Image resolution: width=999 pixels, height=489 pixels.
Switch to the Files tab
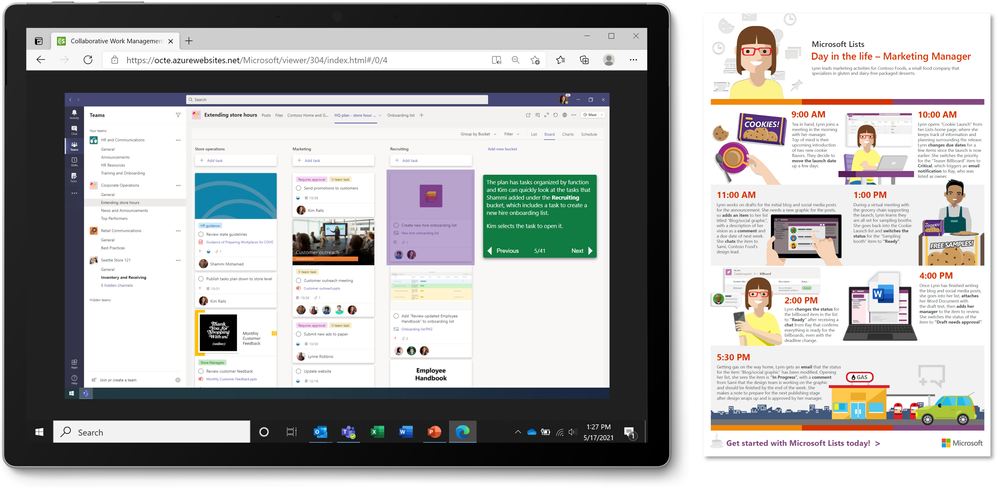279,115
